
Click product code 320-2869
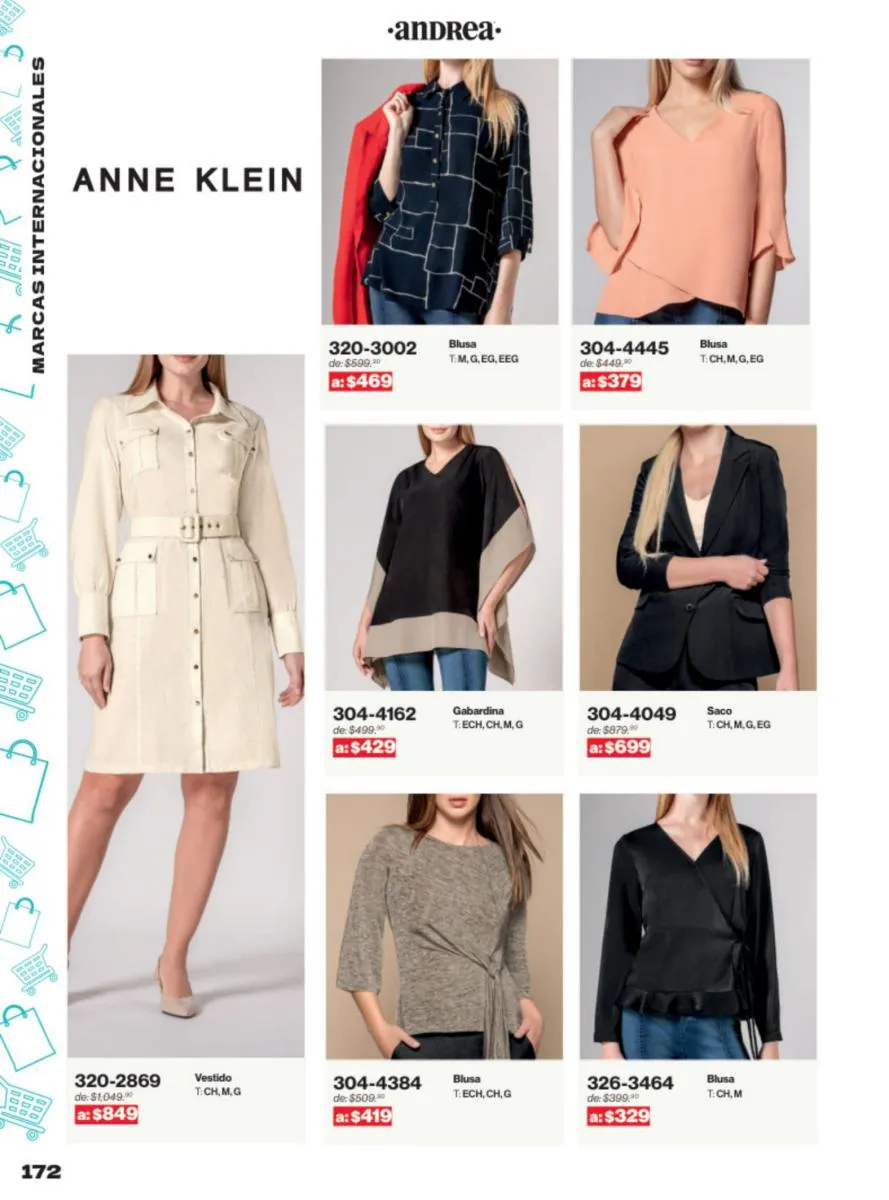pos(117,1081)
